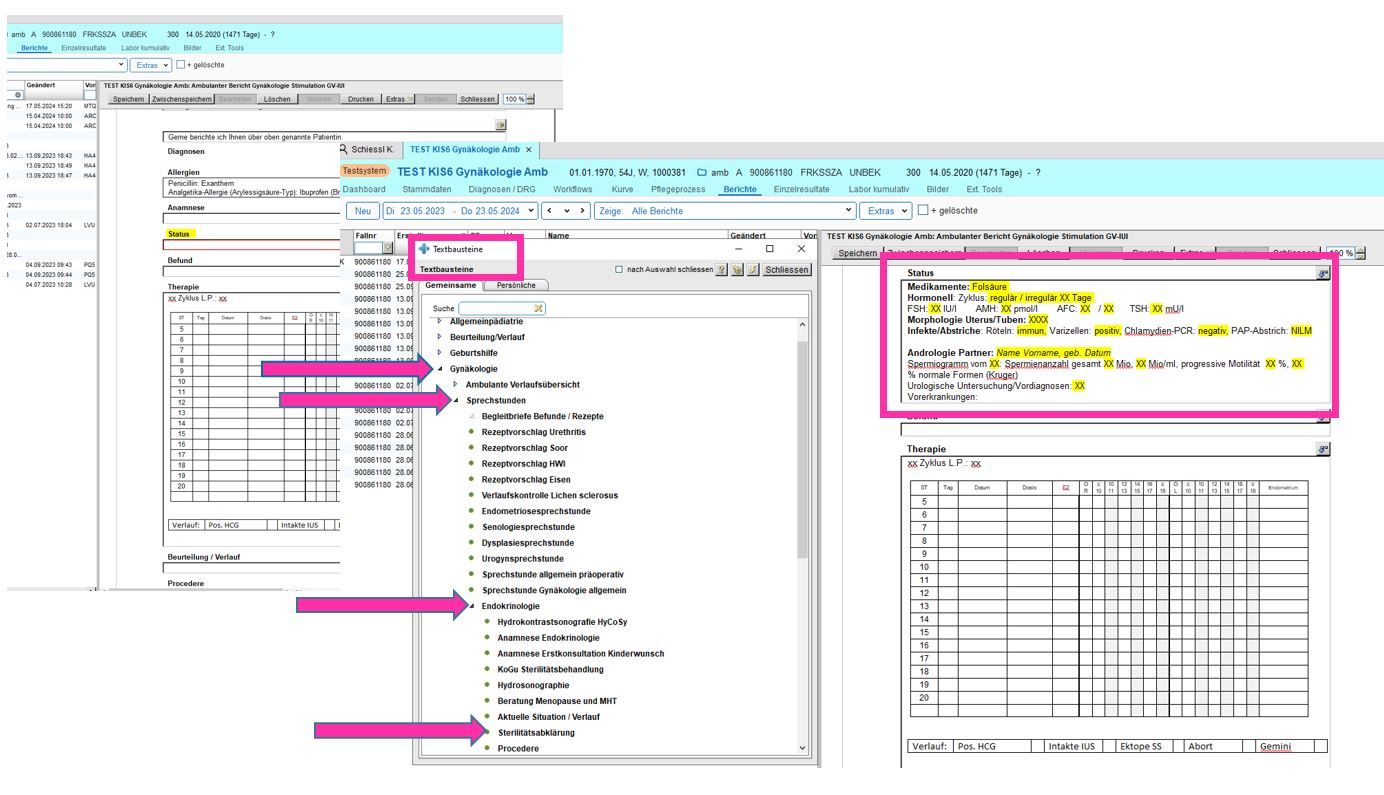Switch to the Persönliche tab

tap(515, 286)
